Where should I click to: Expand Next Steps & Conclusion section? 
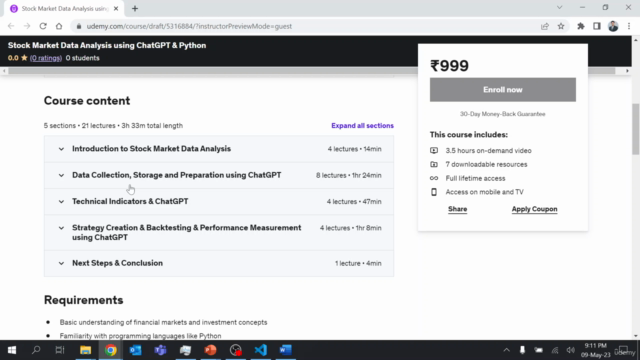(x=219, y=263)
